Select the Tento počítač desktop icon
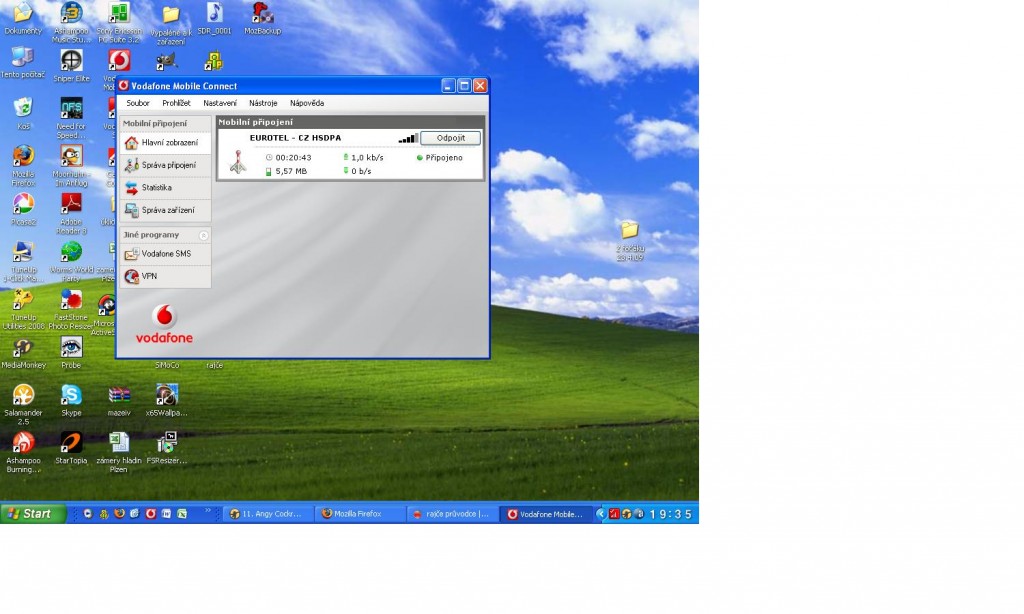Image resolution: width=1024 pixels, height=614 pixels. click(x=23, y=63)
